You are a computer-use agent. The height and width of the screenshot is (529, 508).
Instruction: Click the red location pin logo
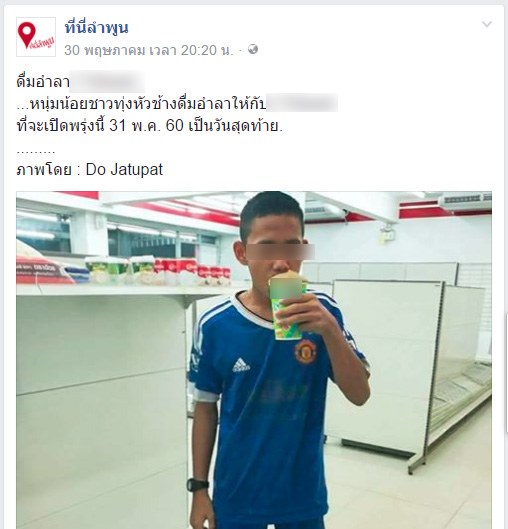[x=27, y=35]
